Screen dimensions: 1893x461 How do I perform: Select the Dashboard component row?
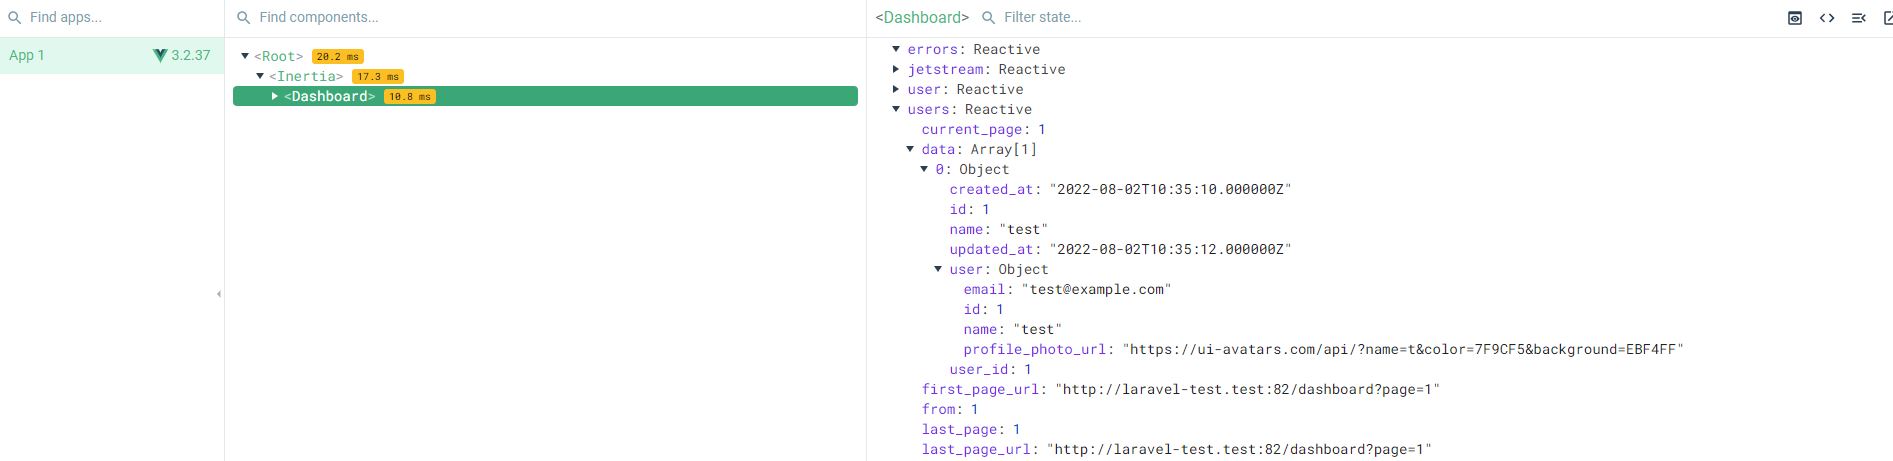[x=545, y=96]
